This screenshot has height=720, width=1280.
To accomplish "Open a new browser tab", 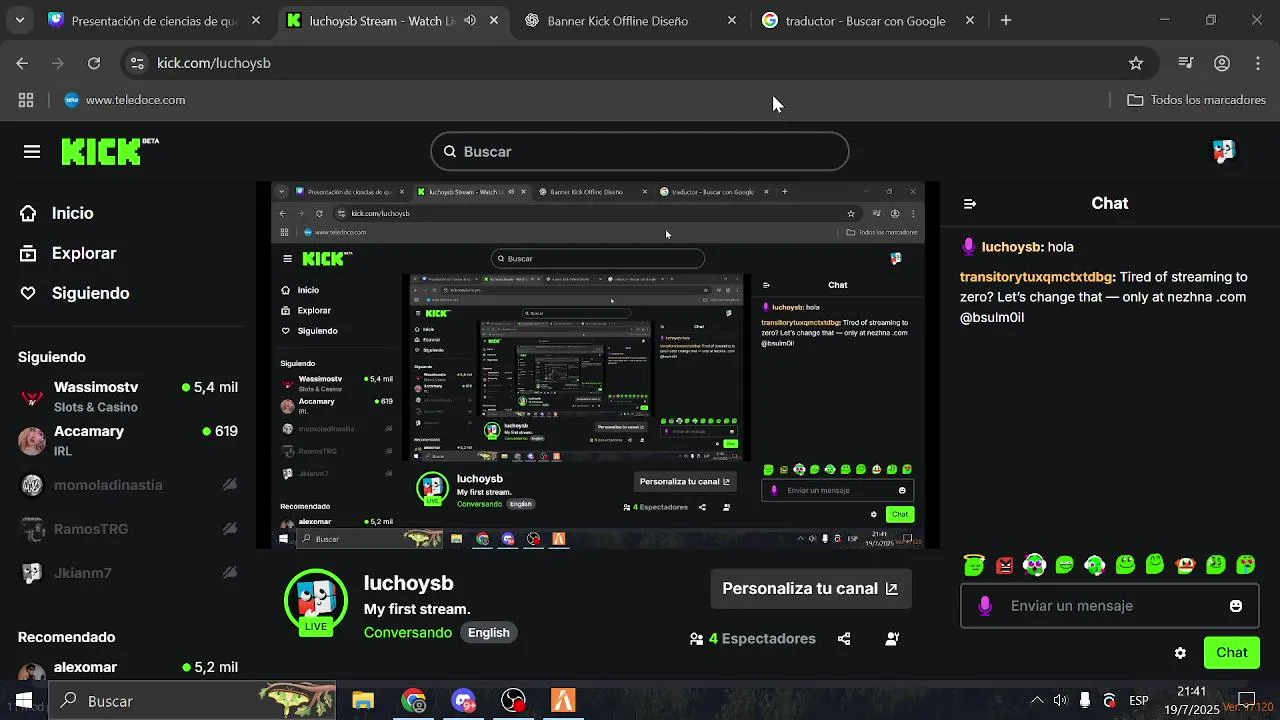I will coord(1006,21).
